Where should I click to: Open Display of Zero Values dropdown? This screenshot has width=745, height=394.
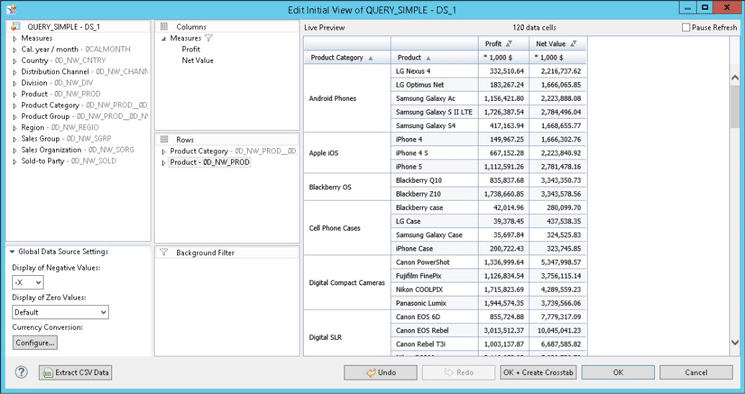point(60,312)
